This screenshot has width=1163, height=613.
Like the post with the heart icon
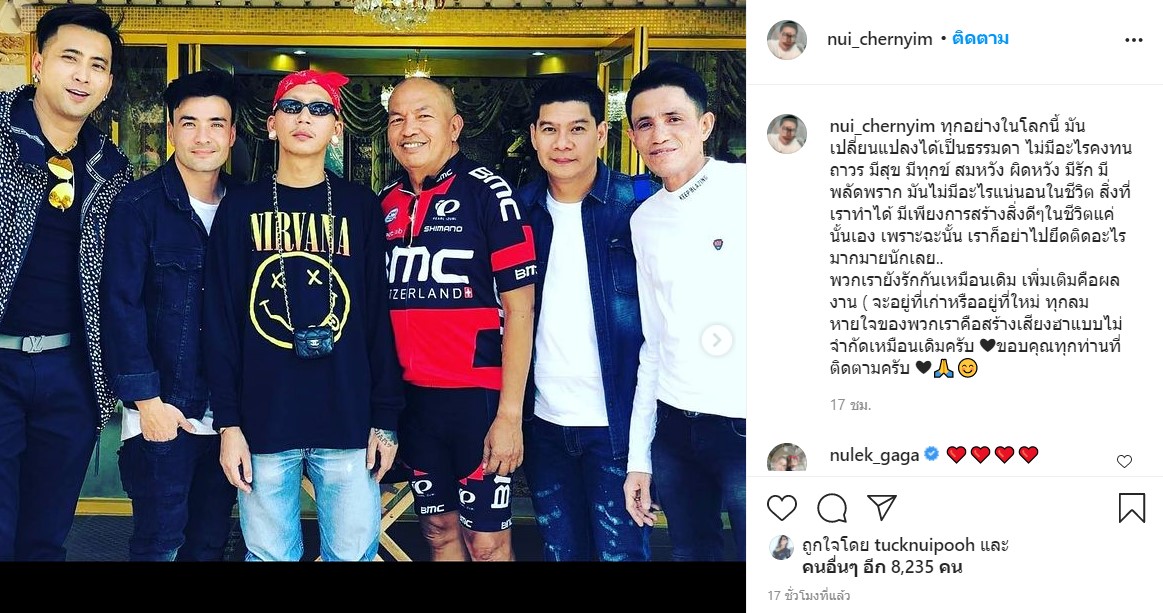tap(781, 508)
